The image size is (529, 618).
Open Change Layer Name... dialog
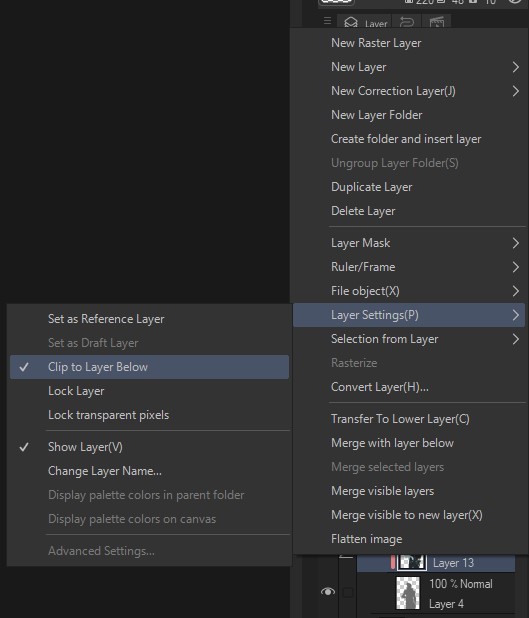[x=149, y=471]
